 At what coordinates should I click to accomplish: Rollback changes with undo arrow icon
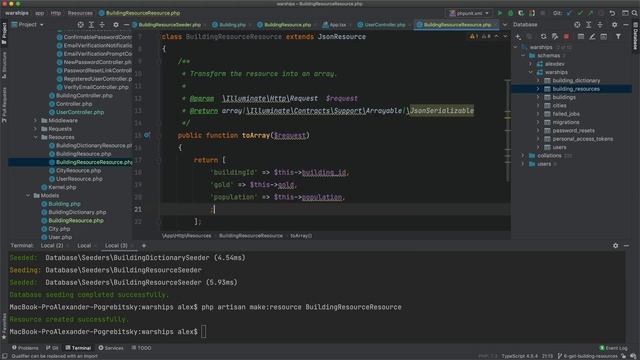tap(612, 13)
